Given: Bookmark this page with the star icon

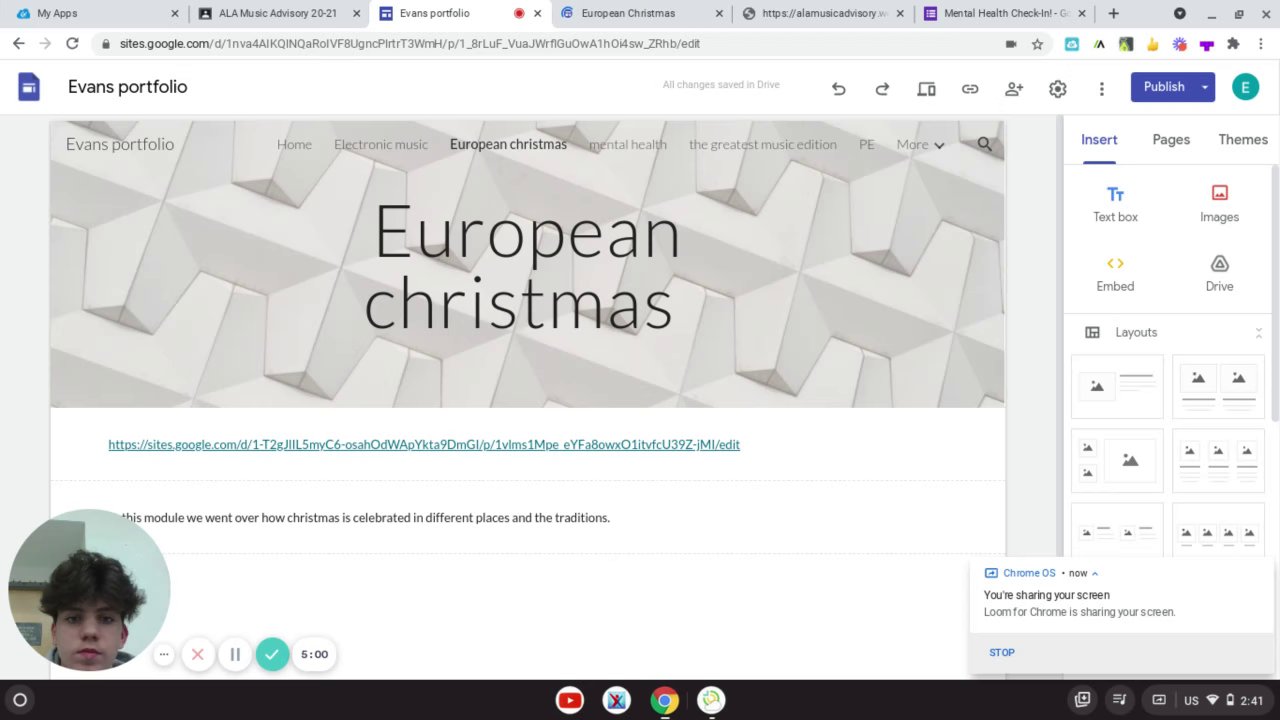Looking at the screenshot, I should tap(1037, 44).
